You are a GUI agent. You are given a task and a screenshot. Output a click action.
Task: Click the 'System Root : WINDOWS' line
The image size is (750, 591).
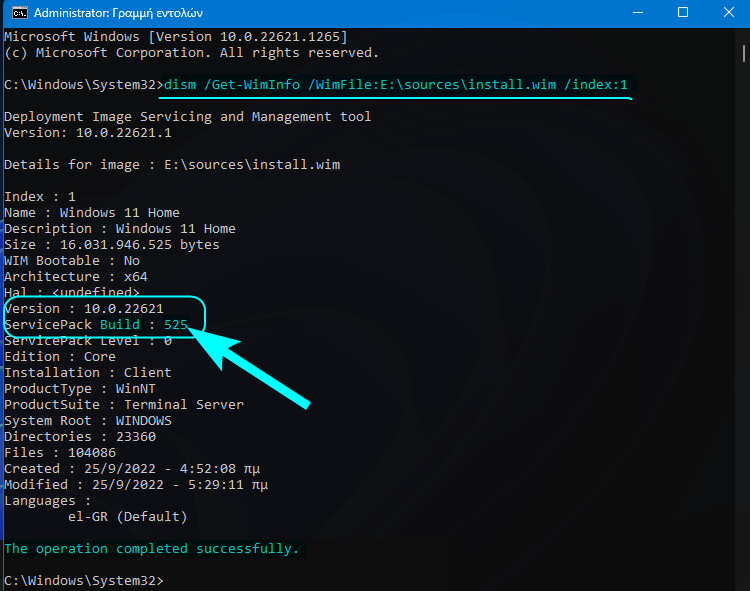coord(88,421)
